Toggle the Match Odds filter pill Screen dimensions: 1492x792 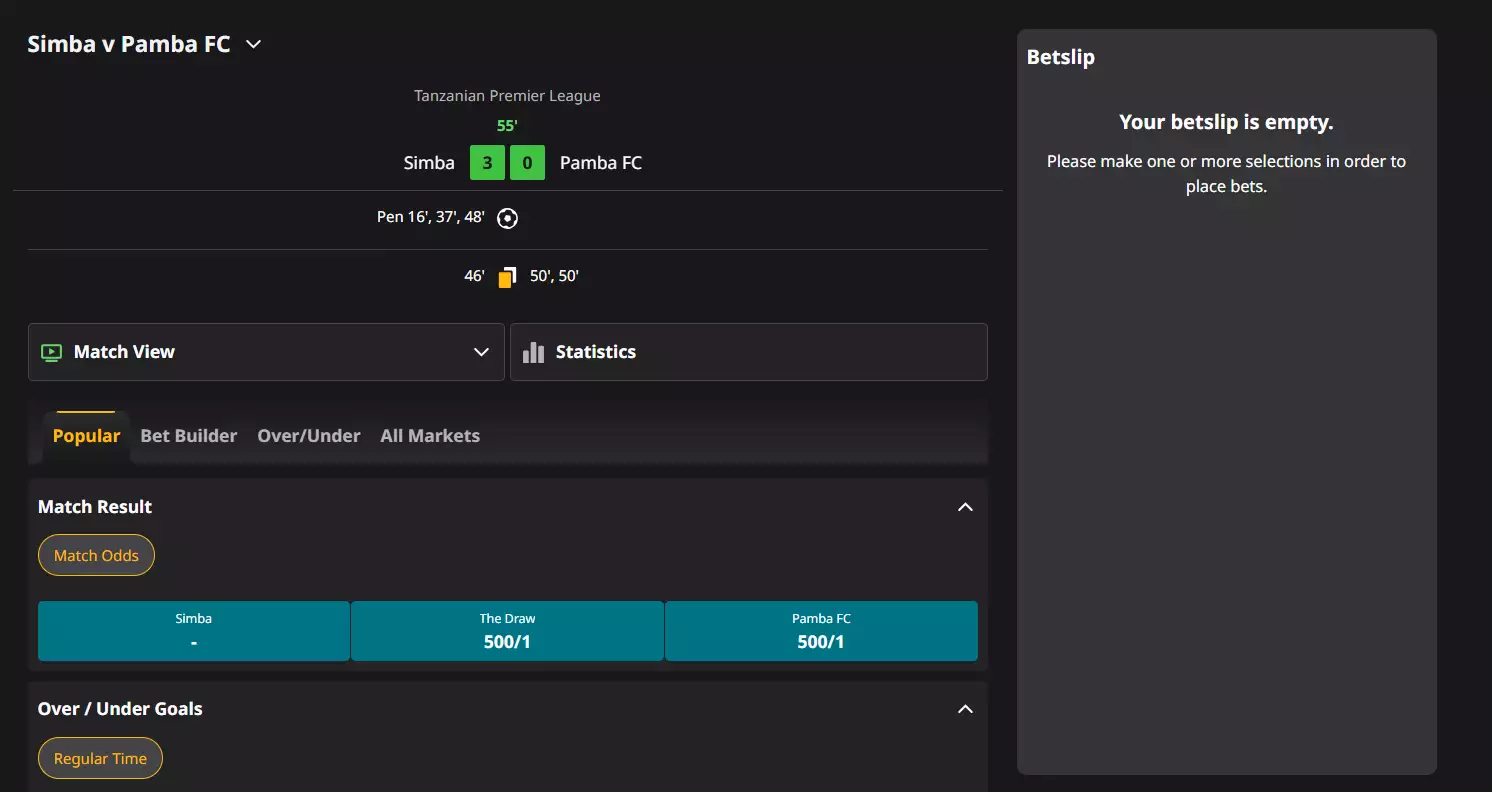tap(96, 556)
